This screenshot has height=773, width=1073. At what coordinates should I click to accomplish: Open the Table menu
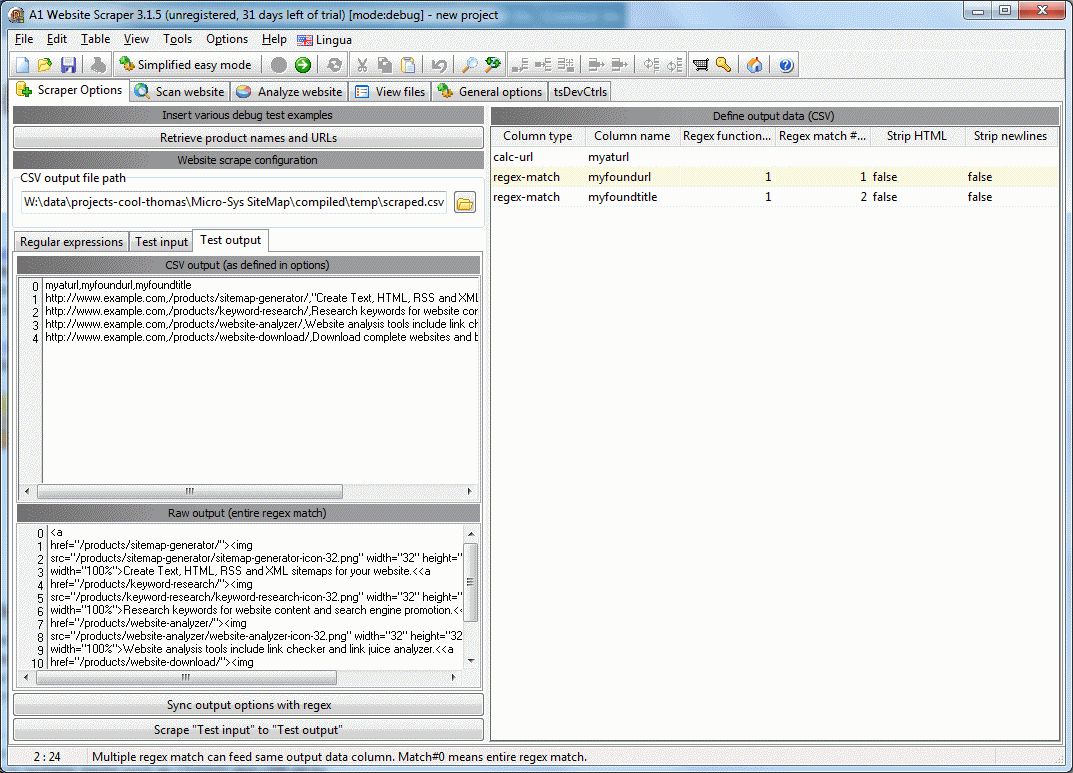click(x=95, y=39)
